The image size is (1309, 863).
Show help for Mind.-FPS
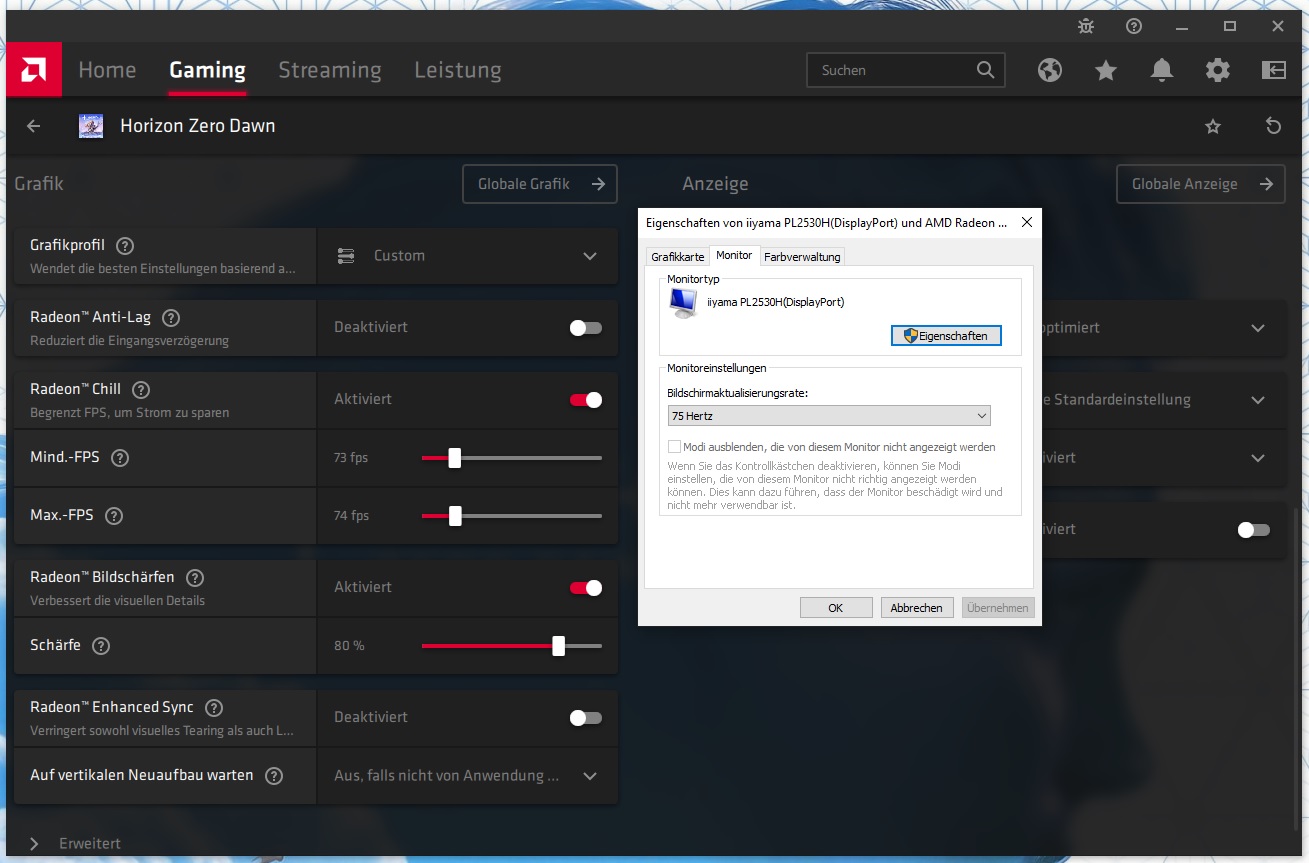pyautogui.click(x=120, y=458)
